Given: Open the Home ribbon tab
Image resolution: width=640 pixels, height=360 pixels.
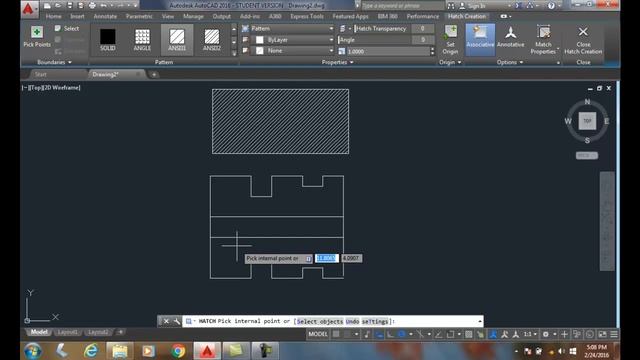Looking at the screenshot, I should (x=53, y=16).
